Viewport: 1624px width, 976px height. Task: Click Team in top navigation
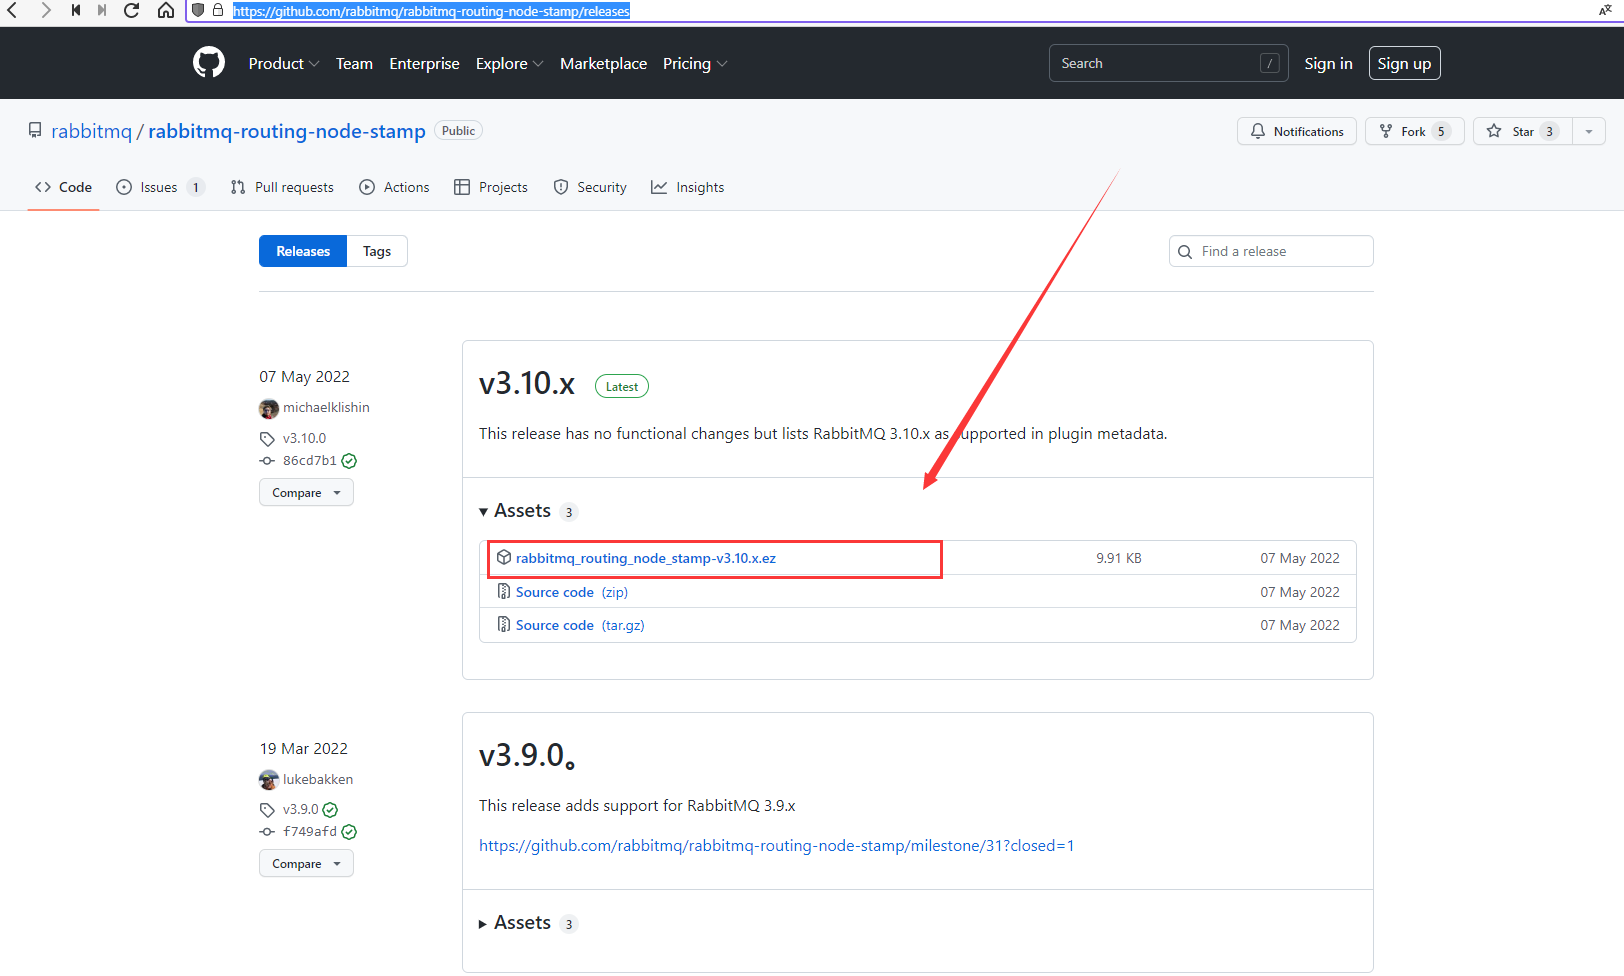coord(354,63)
